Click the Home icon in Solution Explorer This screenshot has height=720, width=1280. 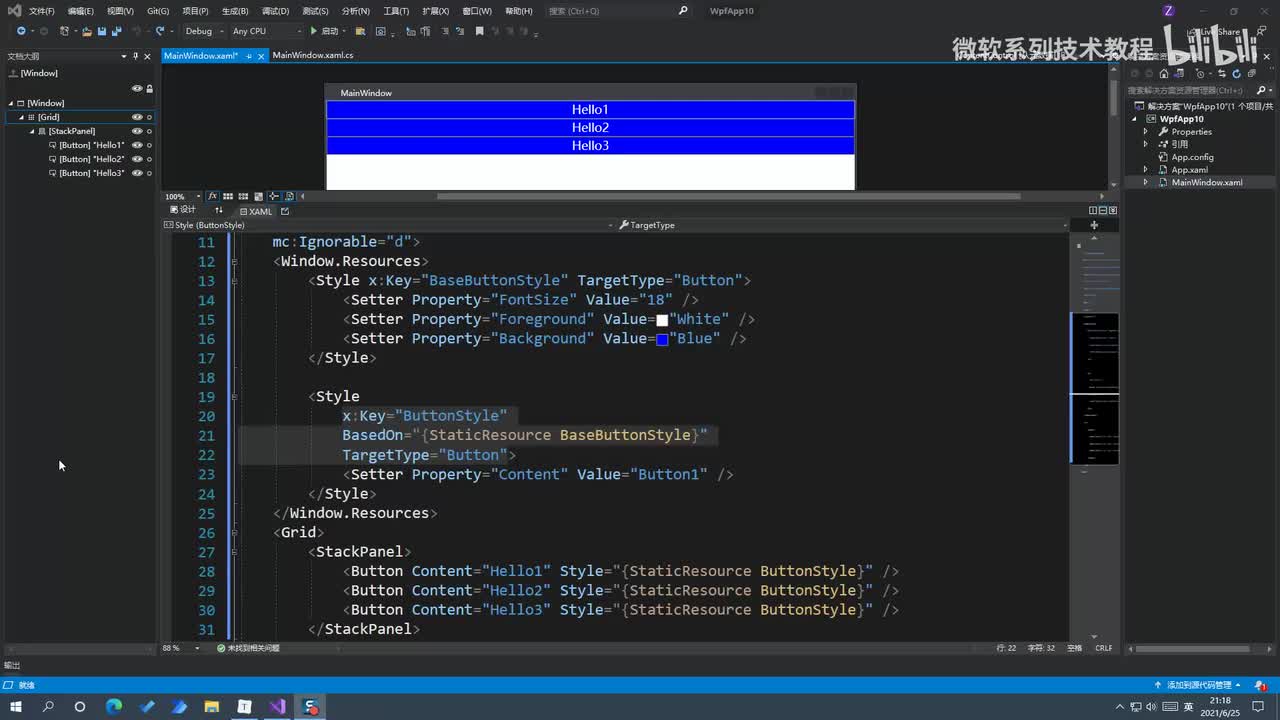pos(1162,73)
